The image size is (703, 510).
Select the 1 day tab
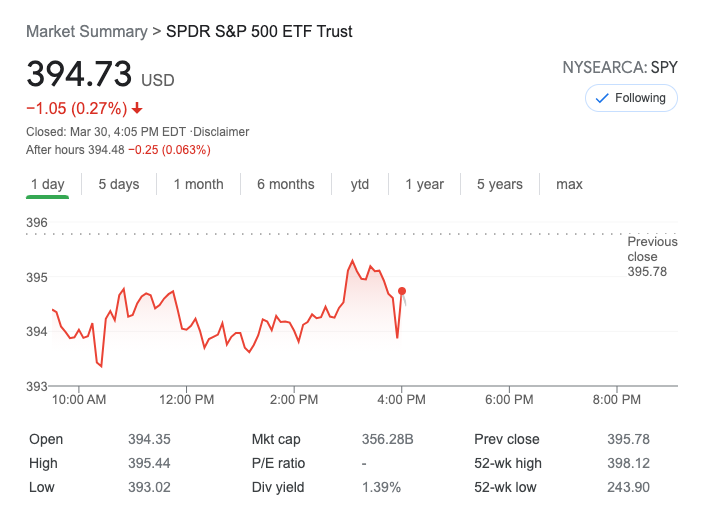48,184
